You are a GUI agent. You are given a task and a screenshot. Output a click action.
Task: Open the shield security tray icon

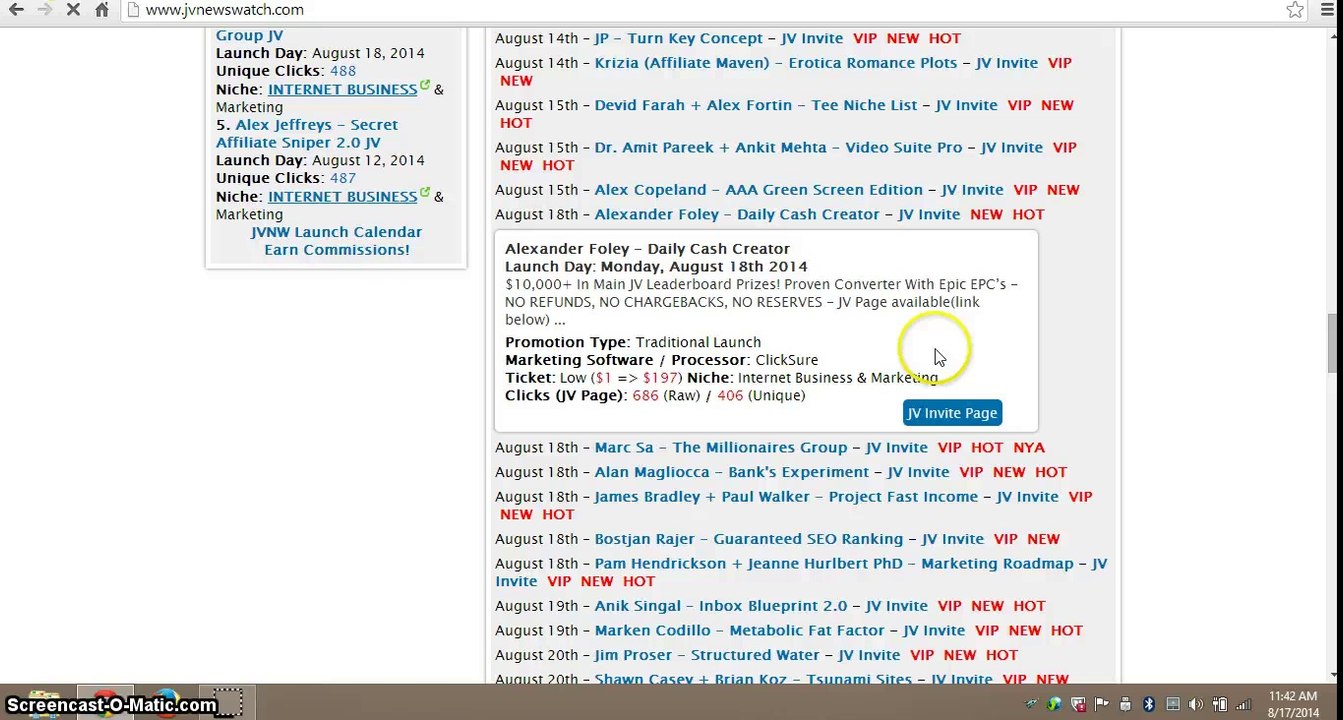click(1078, 704)
